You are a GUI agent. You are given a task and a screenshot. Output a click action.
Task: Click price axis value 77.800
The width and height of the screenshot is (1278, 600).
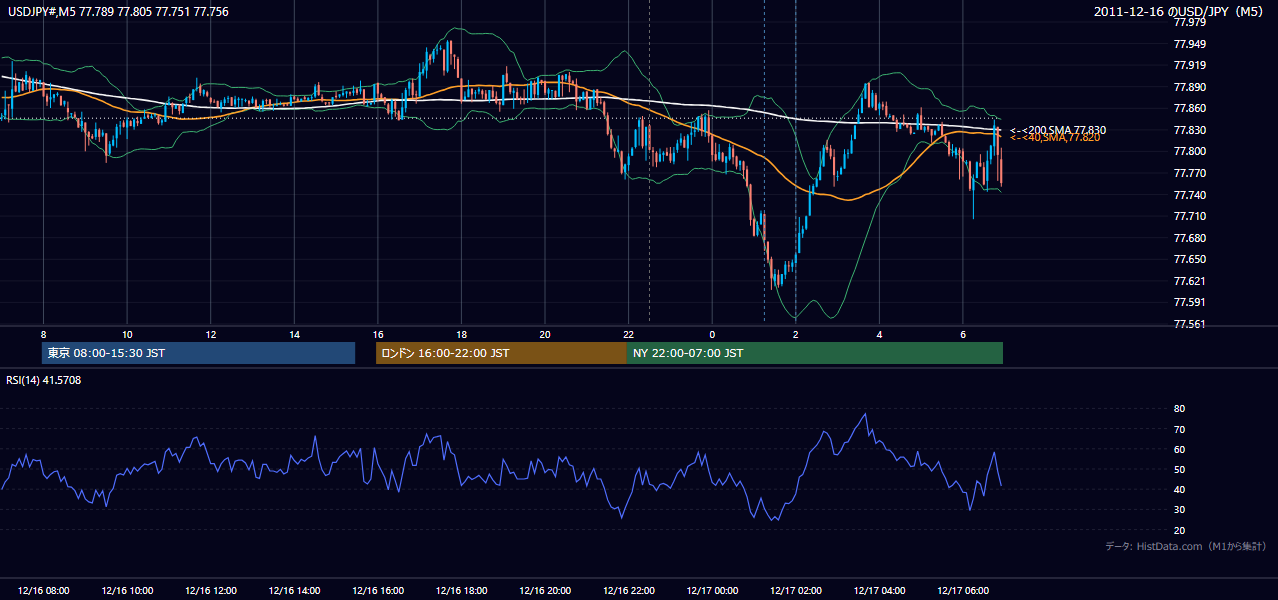click(1190, 151)
